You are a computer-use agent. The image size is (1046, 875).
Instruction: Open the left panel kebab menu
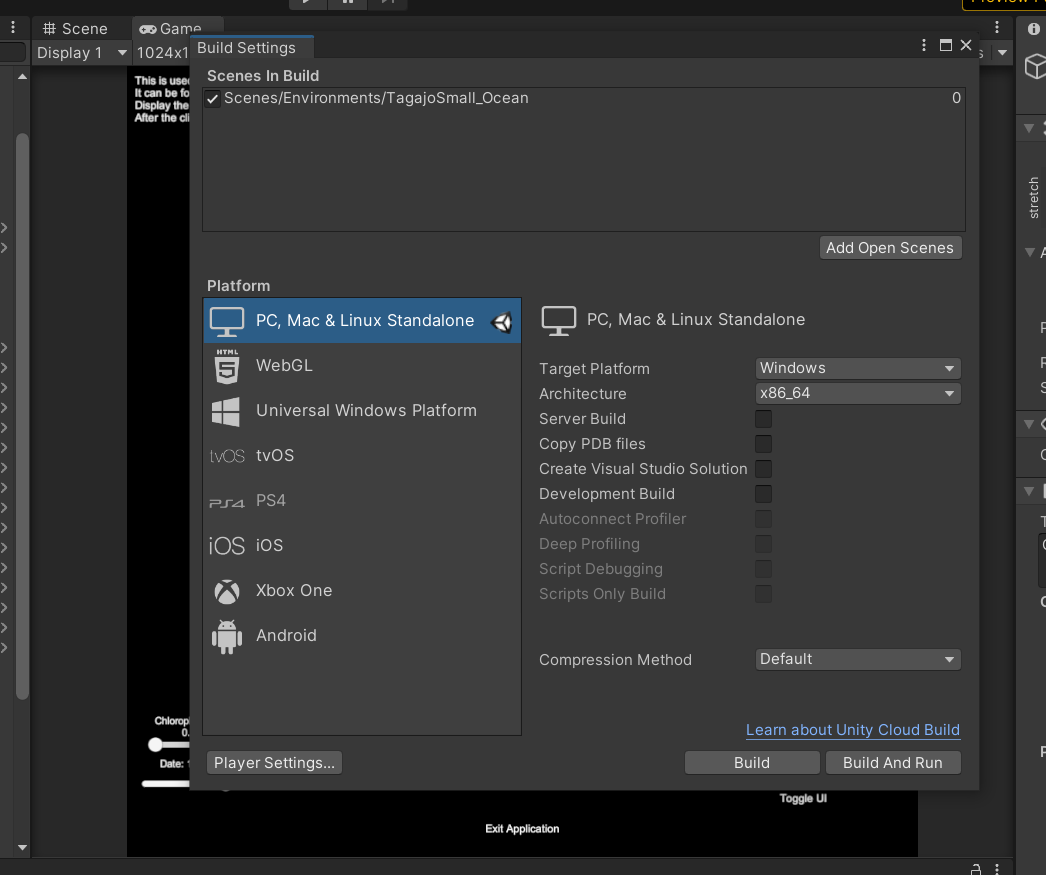tap(13, 27)
